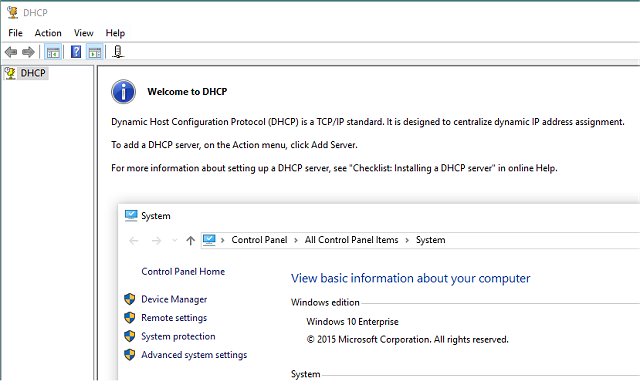
Task: Click the Control Panel Home link
Action: click(x=183, y=272)
